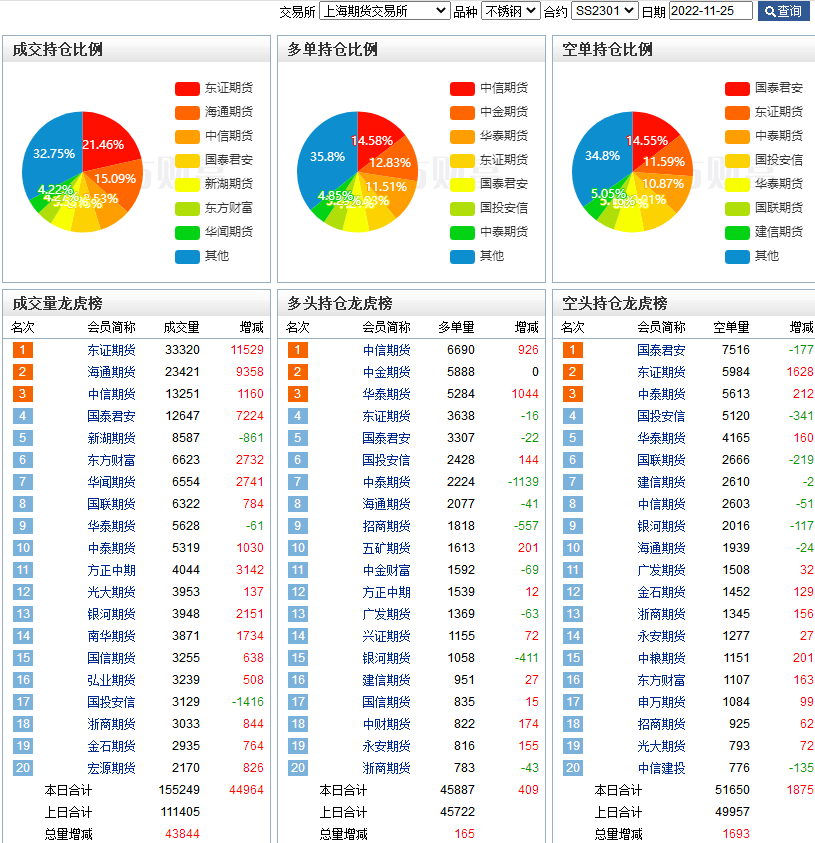
Task: Click 上日合计 total 49957
Action: tap(732, 812)
